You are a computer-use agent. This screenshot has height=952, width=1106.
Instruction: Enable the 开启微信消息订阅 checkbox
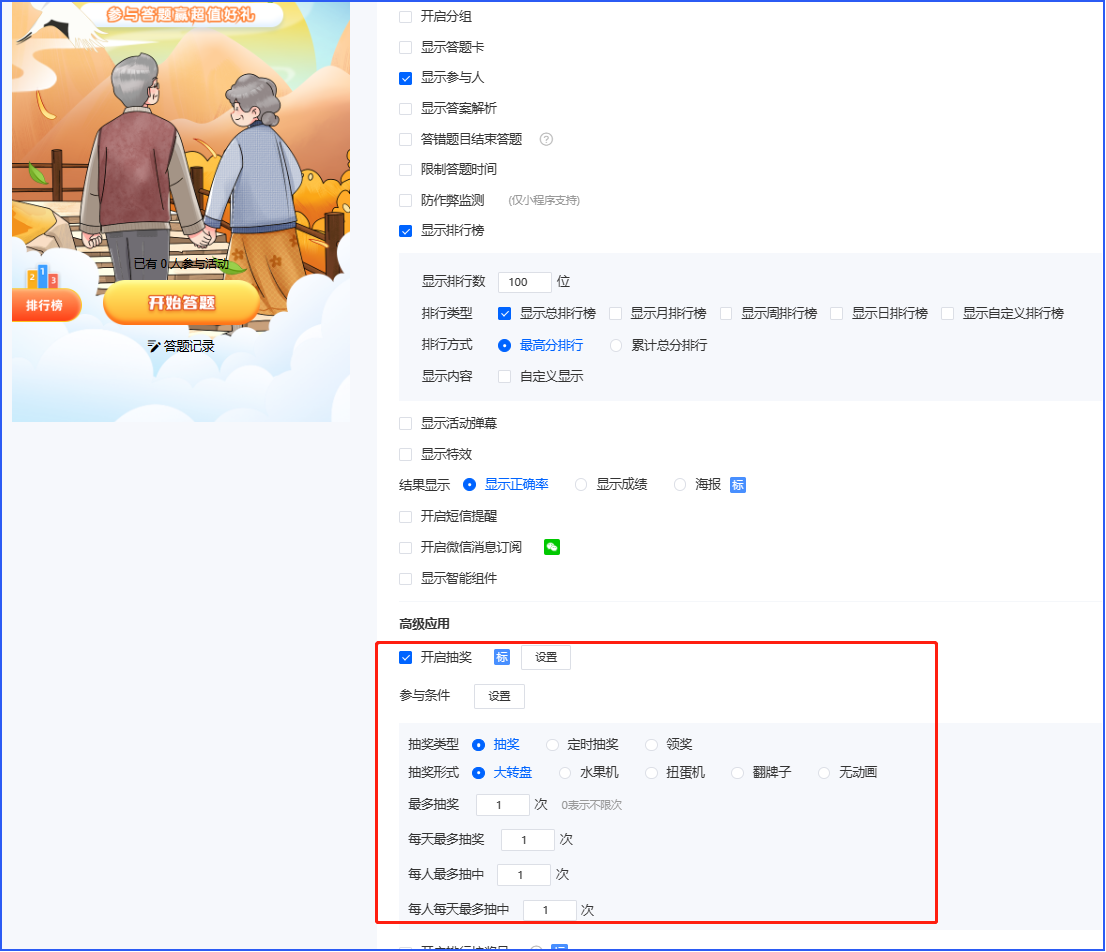point(406,548)
